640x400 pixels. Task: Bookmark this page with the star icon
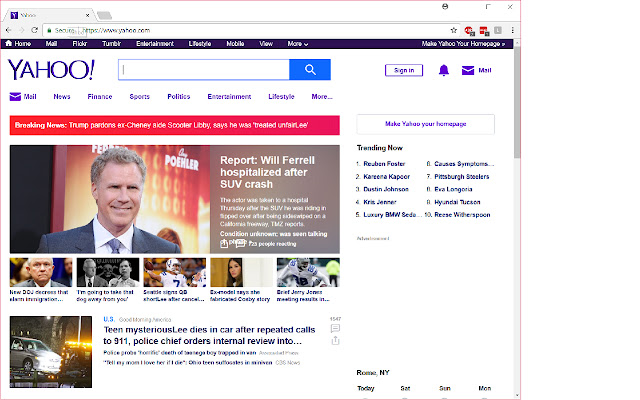coord(453,30)
